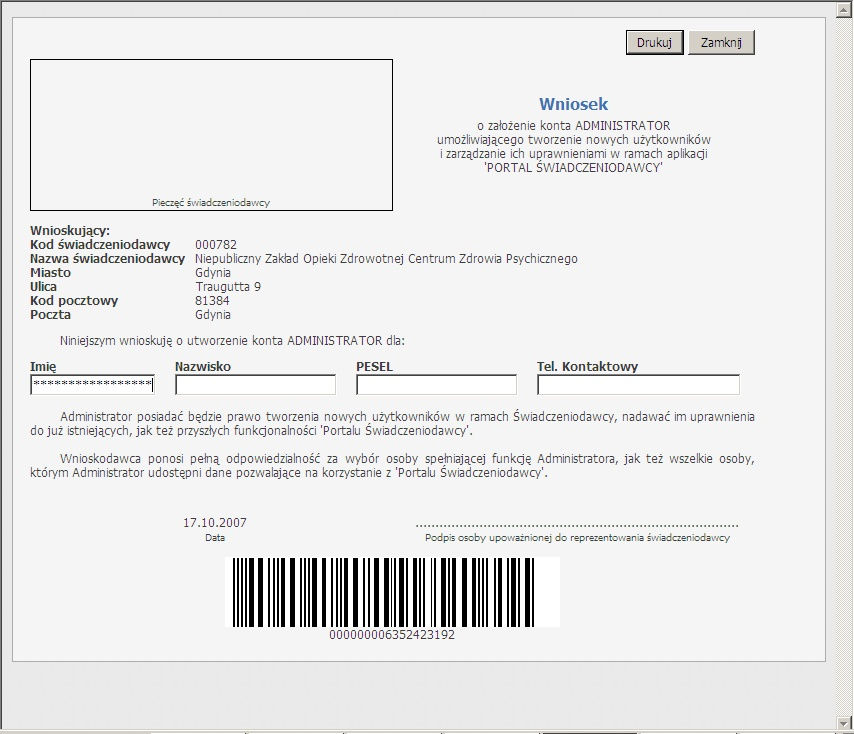854x734 pixels.
Task: Click the 'Podpis osoby upoważnionej' caption
Action: point(577,538)
